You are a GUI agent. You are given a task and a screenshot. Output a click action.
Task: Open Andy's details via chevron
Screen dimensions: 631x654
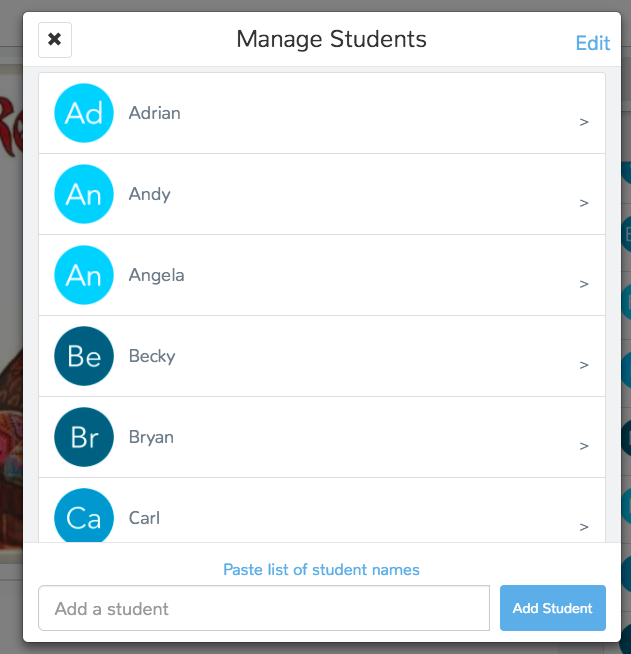(584, 203)
